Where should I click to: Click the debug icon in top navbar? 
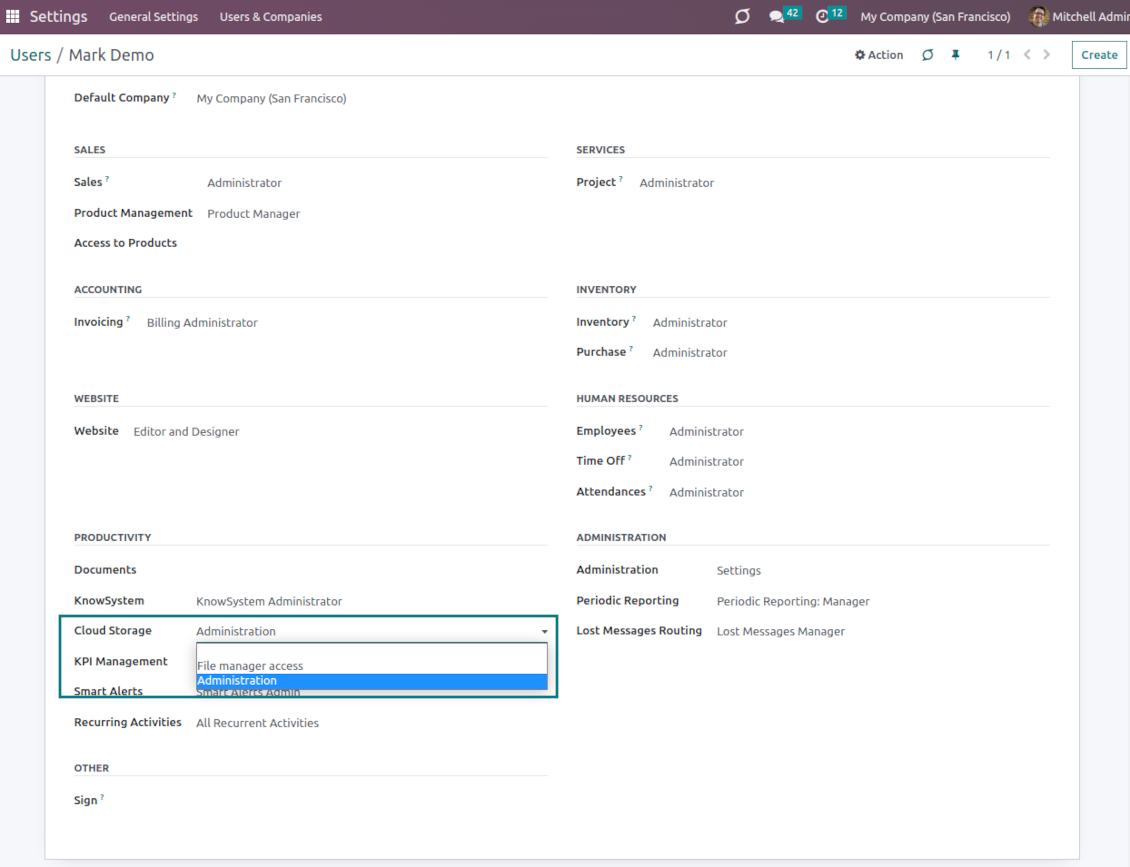point(742,16)
